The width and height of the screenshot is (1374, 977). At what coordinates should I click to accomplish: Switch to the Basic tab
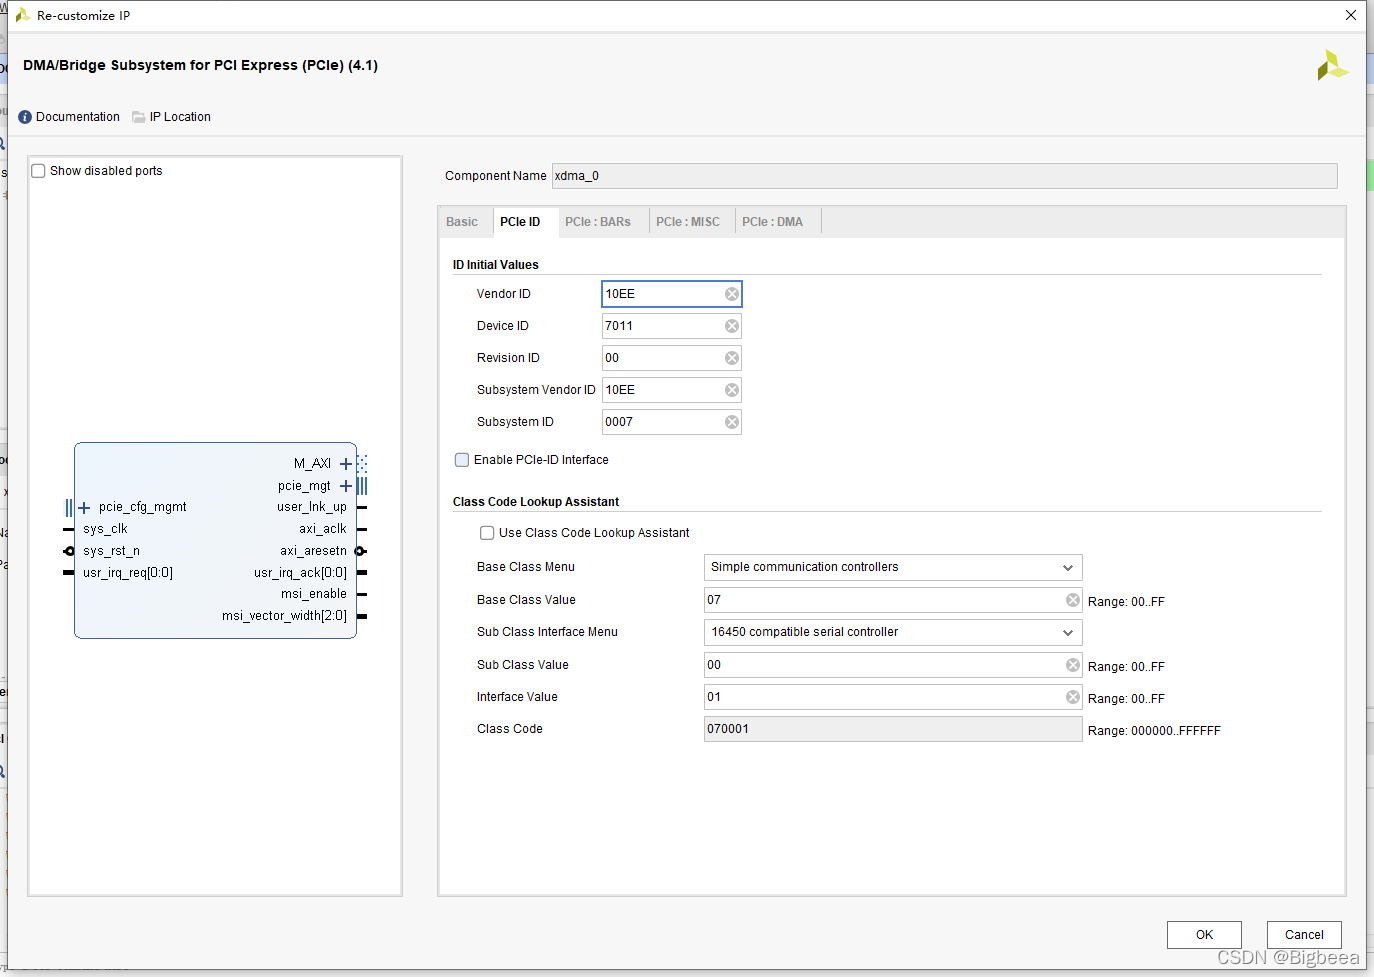[x=462, y=222]
